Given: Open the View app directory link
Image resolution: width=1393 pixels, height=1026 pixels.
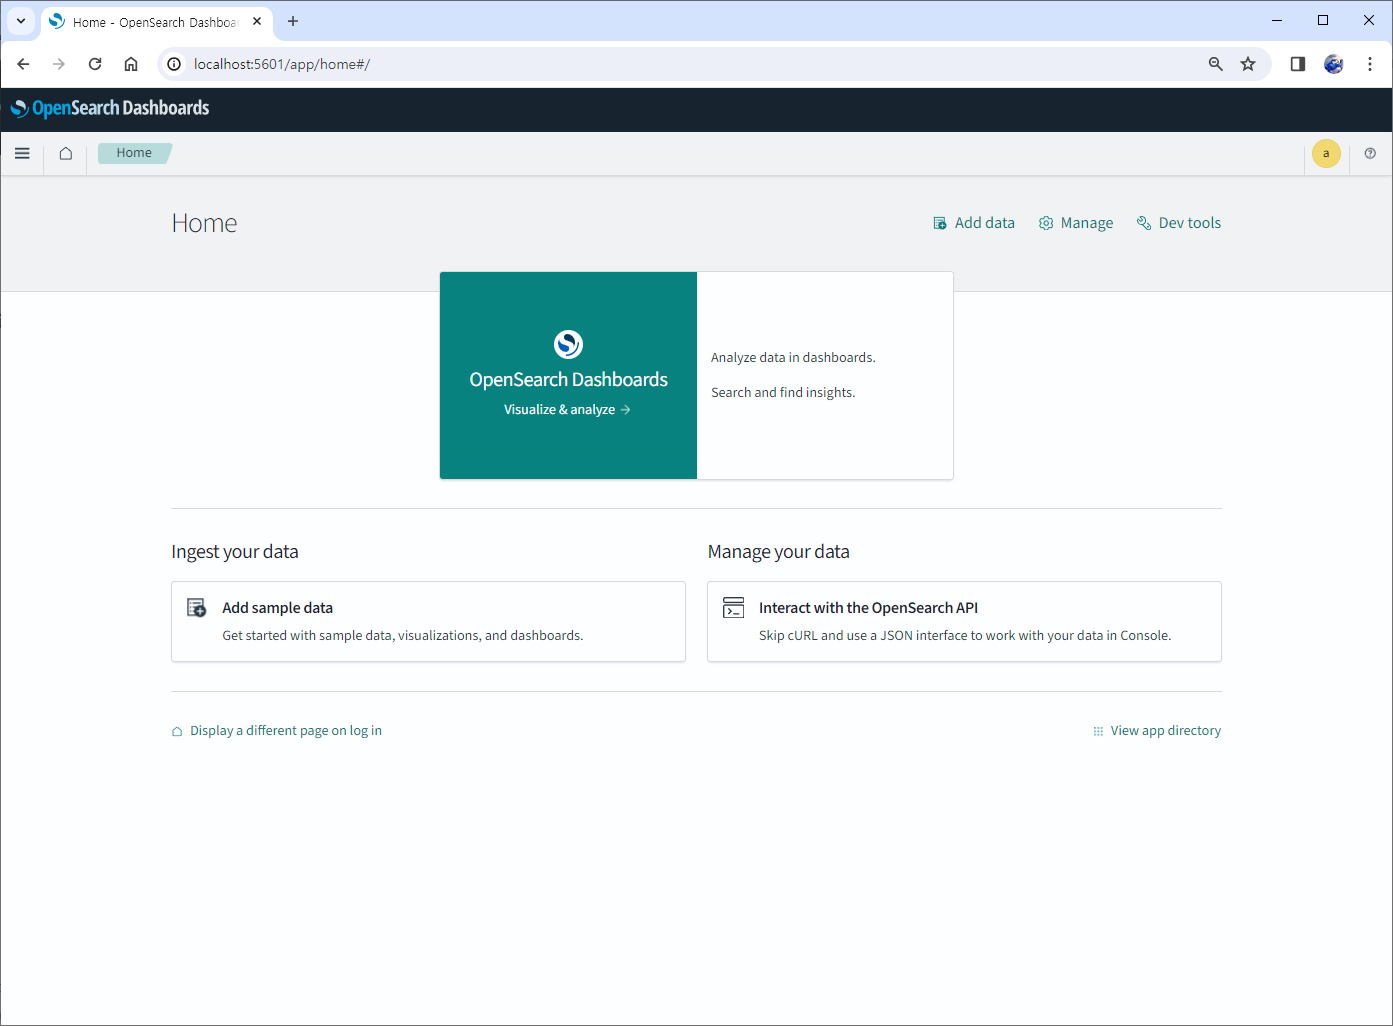Looking at the screenshot, I should 1157,731.
